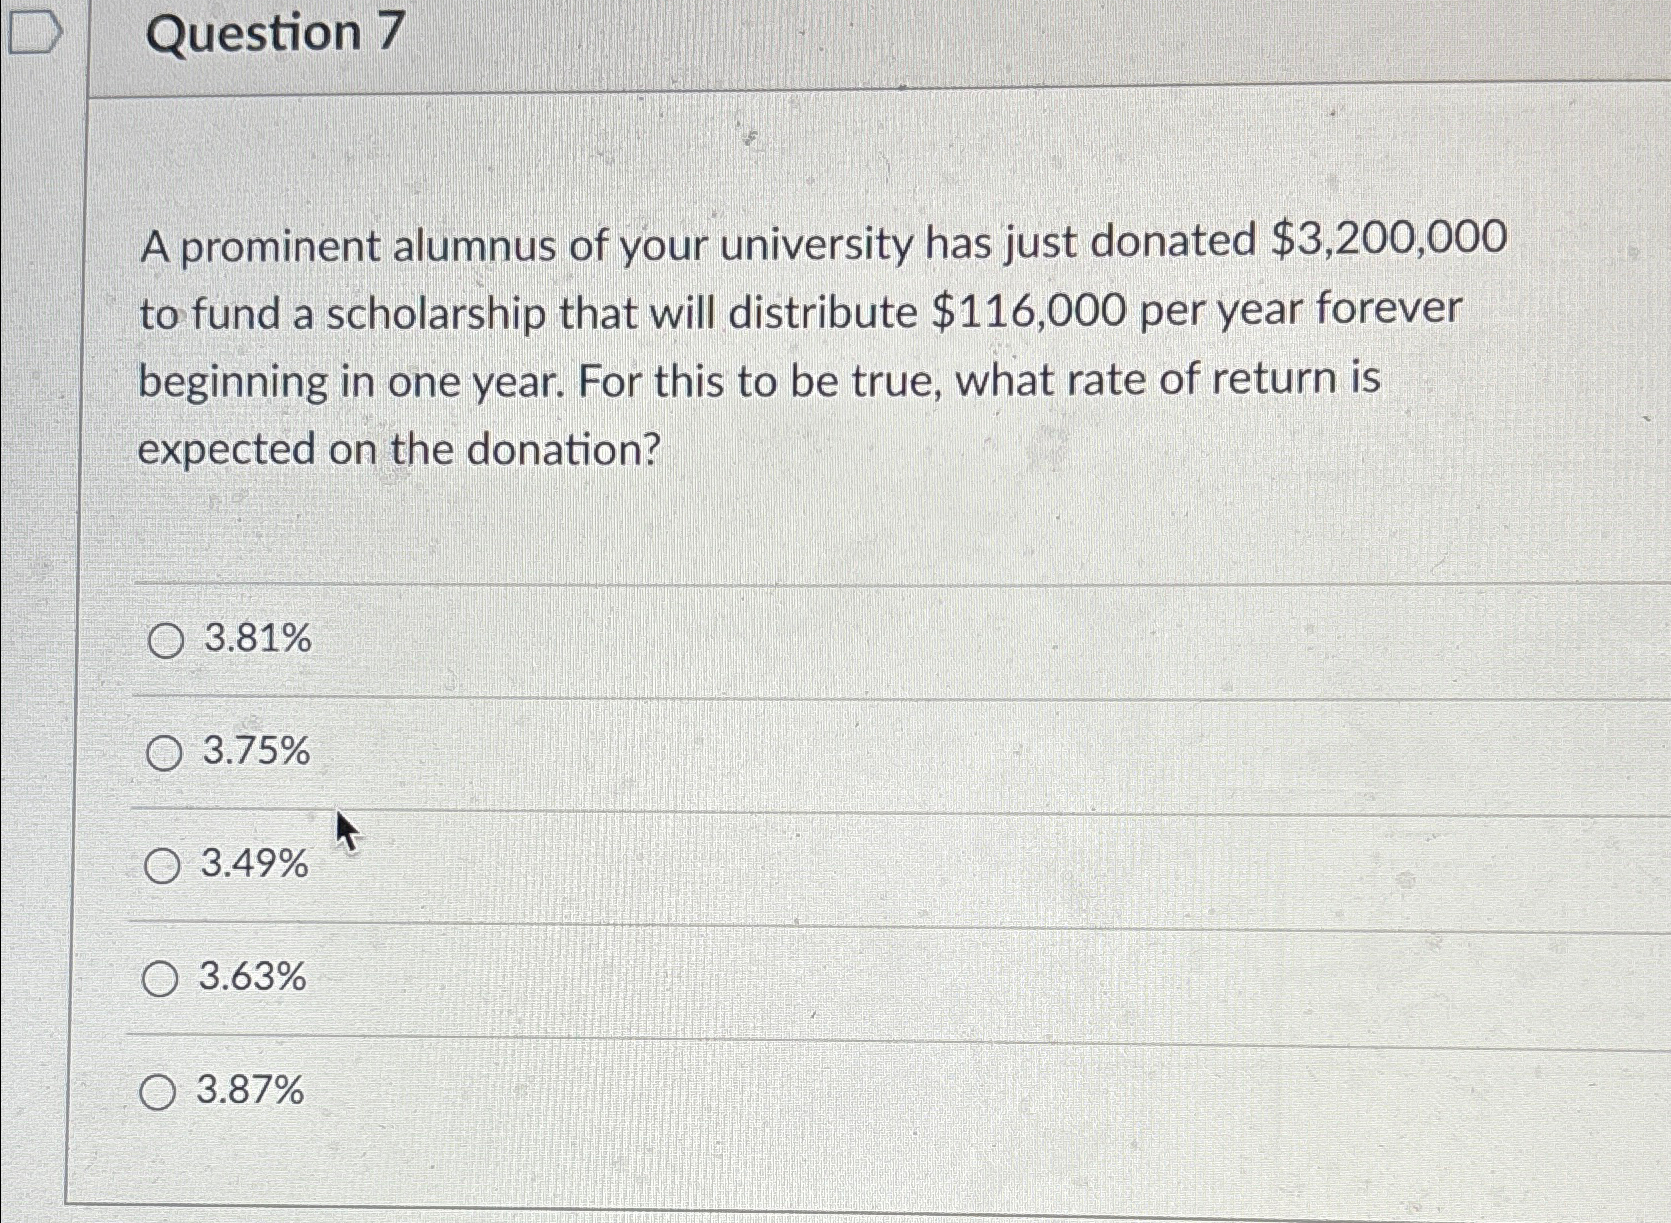
Task: Select the 3.63% radio button
Action: point(160,979)
